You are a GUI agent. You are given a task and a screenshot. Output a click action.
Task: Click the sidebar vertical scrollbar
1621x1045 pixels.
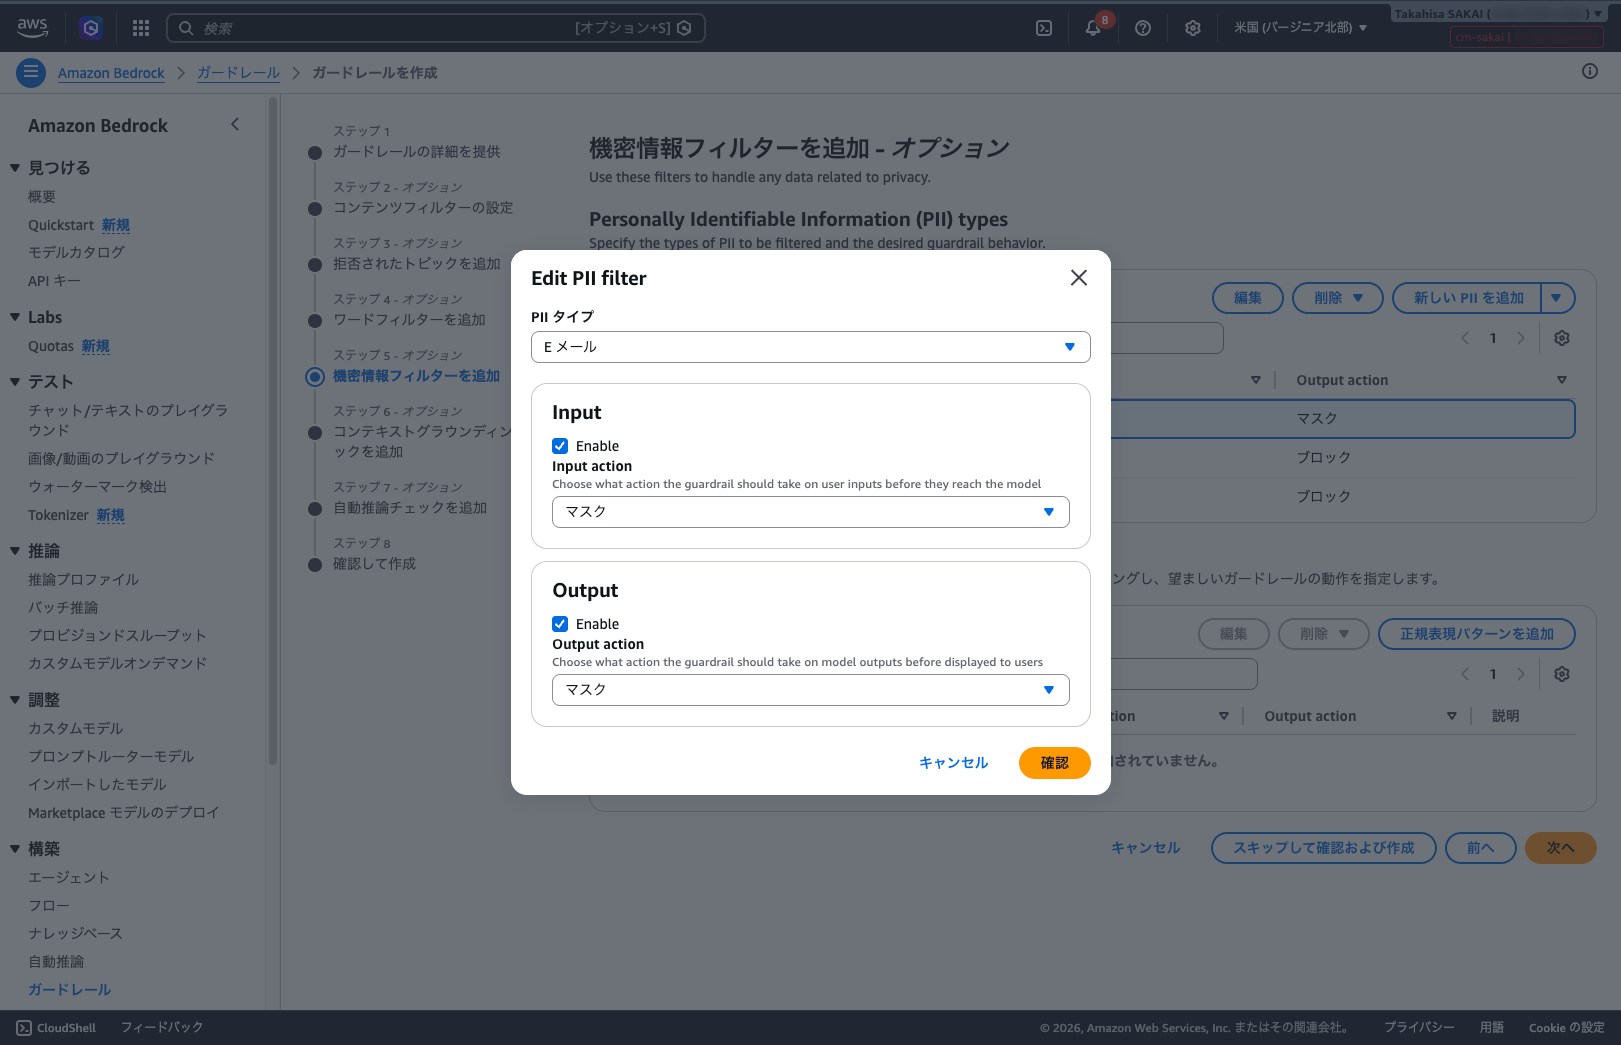pyautogui.click(x=273, y=430)
